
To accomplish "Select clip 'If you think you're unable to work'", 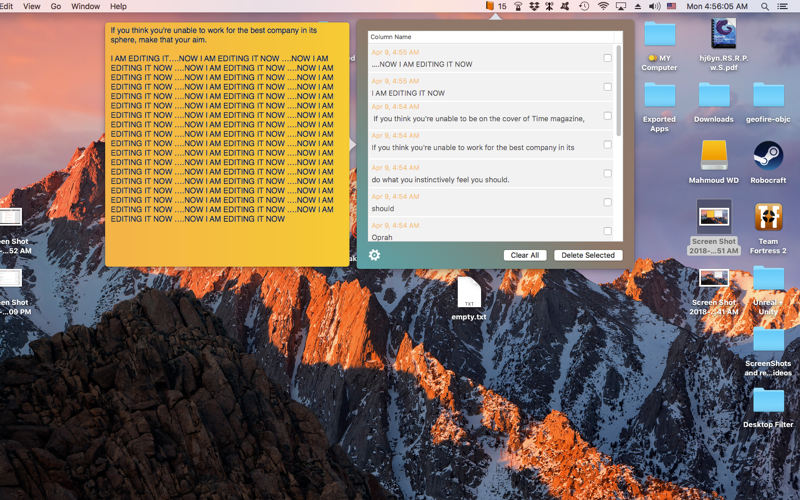I will (472, 147).
